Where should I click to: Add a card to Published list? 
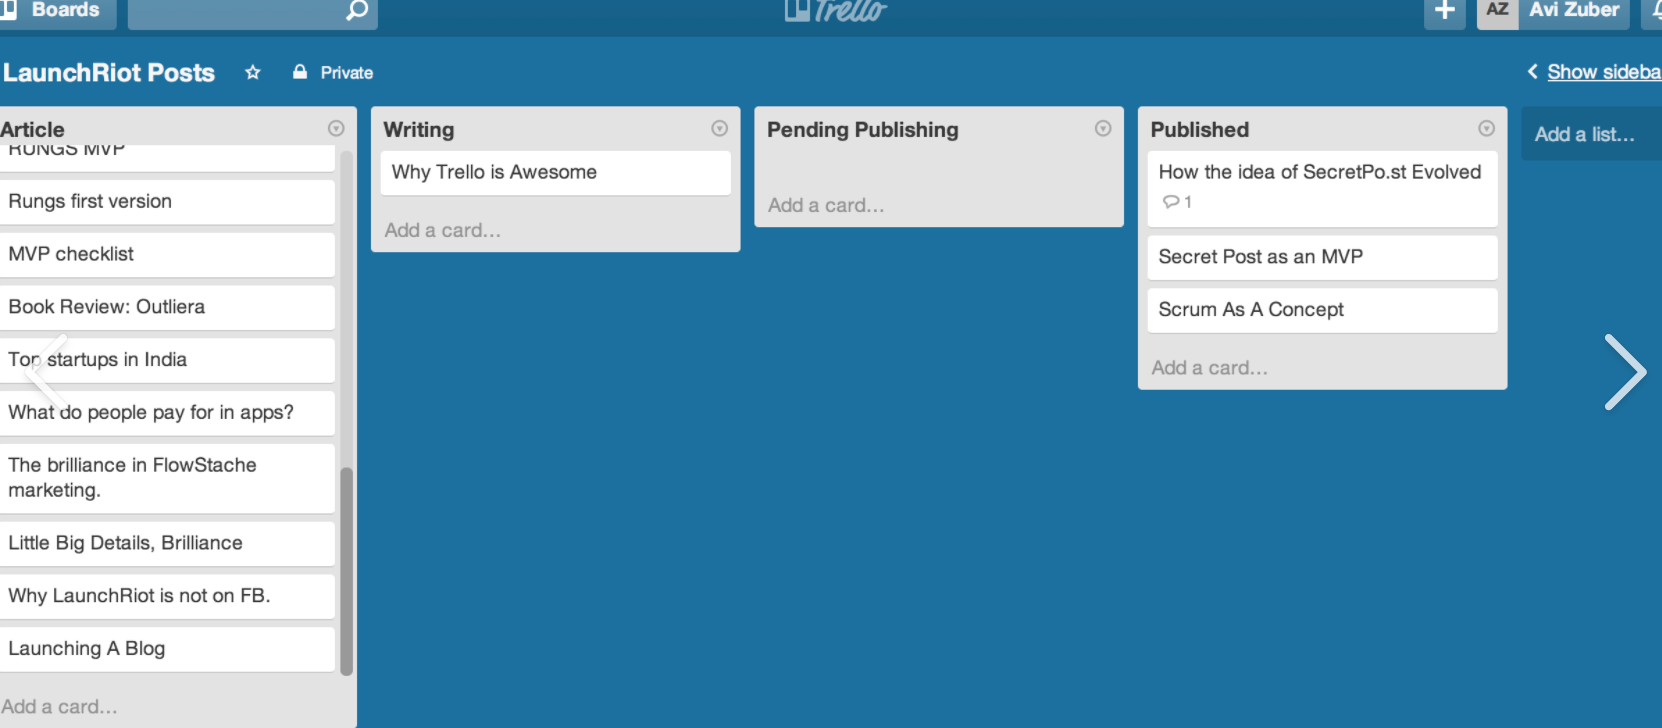pyautogui.click(x=1209, y=368)
